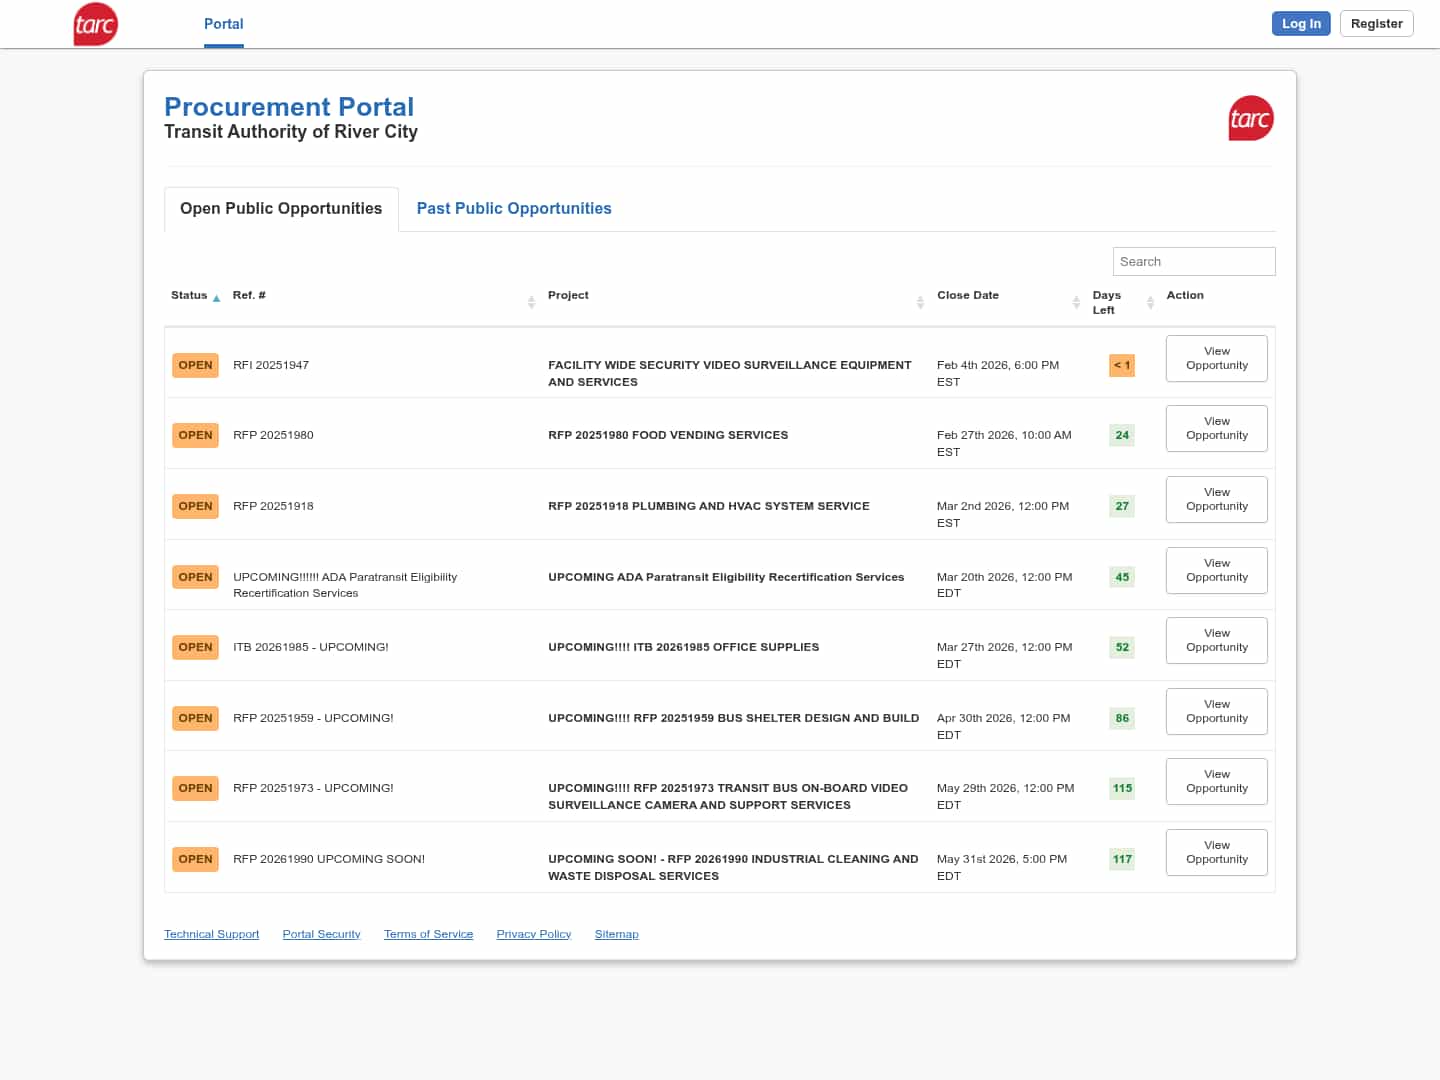Viewport: 1440px width, 1080px height.
Task: Sort table by Status column arrow
Action: (x=216, y=298)
